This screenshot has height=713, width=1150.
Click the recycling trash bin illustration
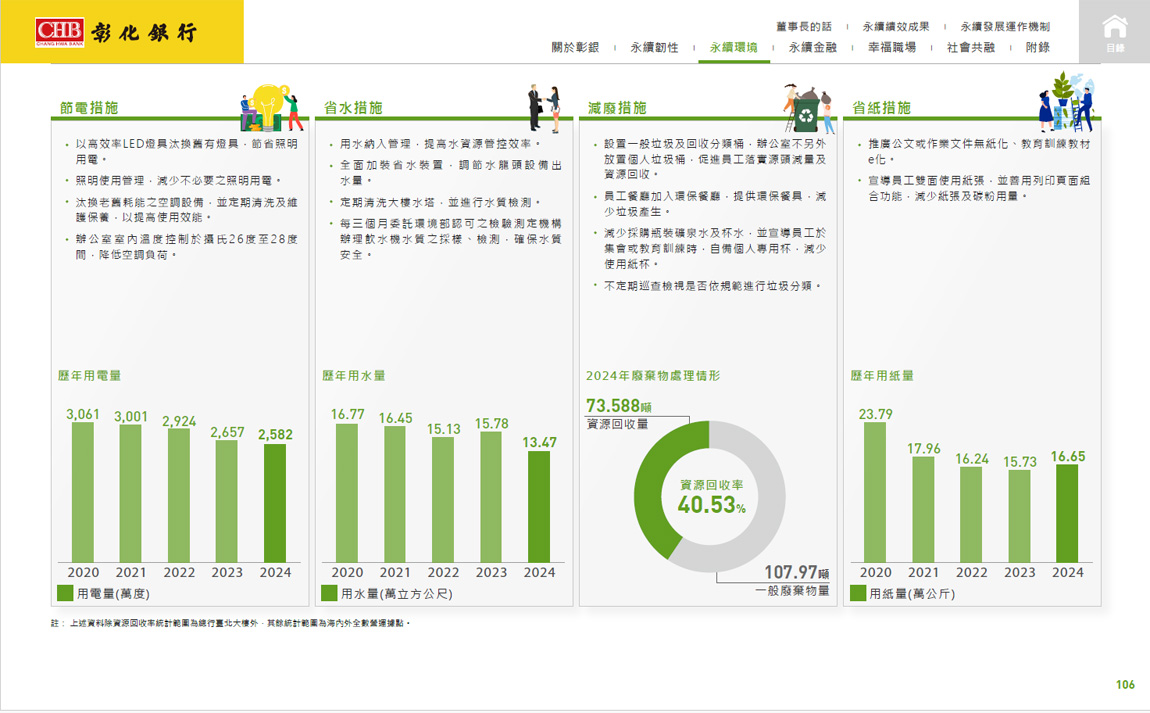(809, 107)
